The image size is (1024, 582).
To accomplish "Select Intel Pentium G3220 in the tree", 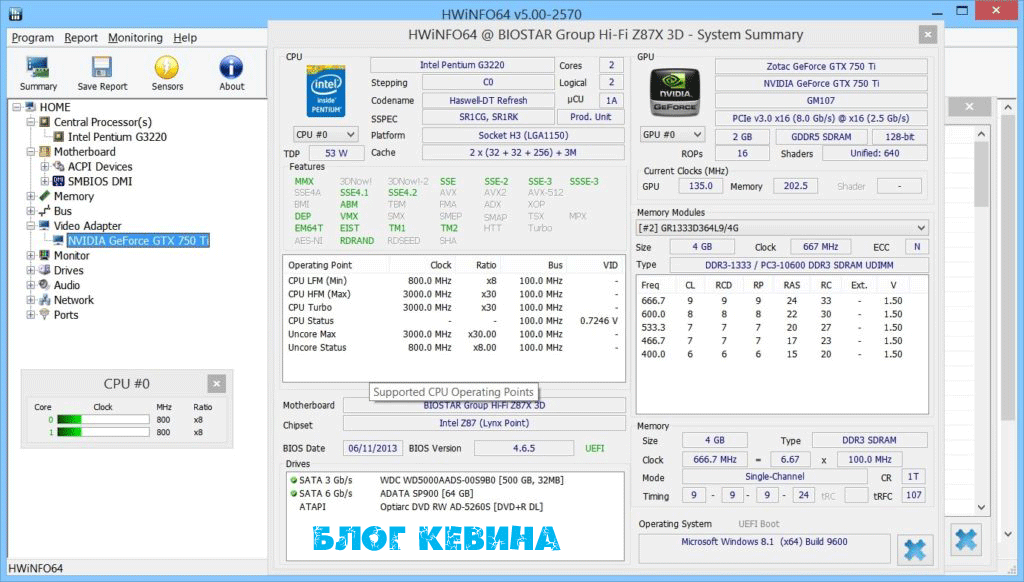I will click(x=117, y=137).
